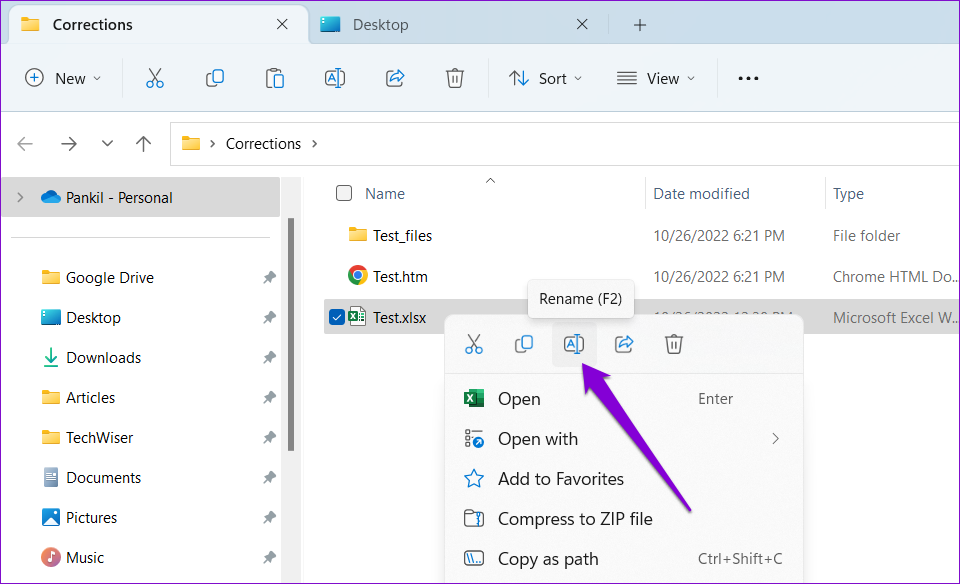This screenshot has height=584, width=960.
Task: Click Share icon in the context menu
Action: (x=624, y=344)
